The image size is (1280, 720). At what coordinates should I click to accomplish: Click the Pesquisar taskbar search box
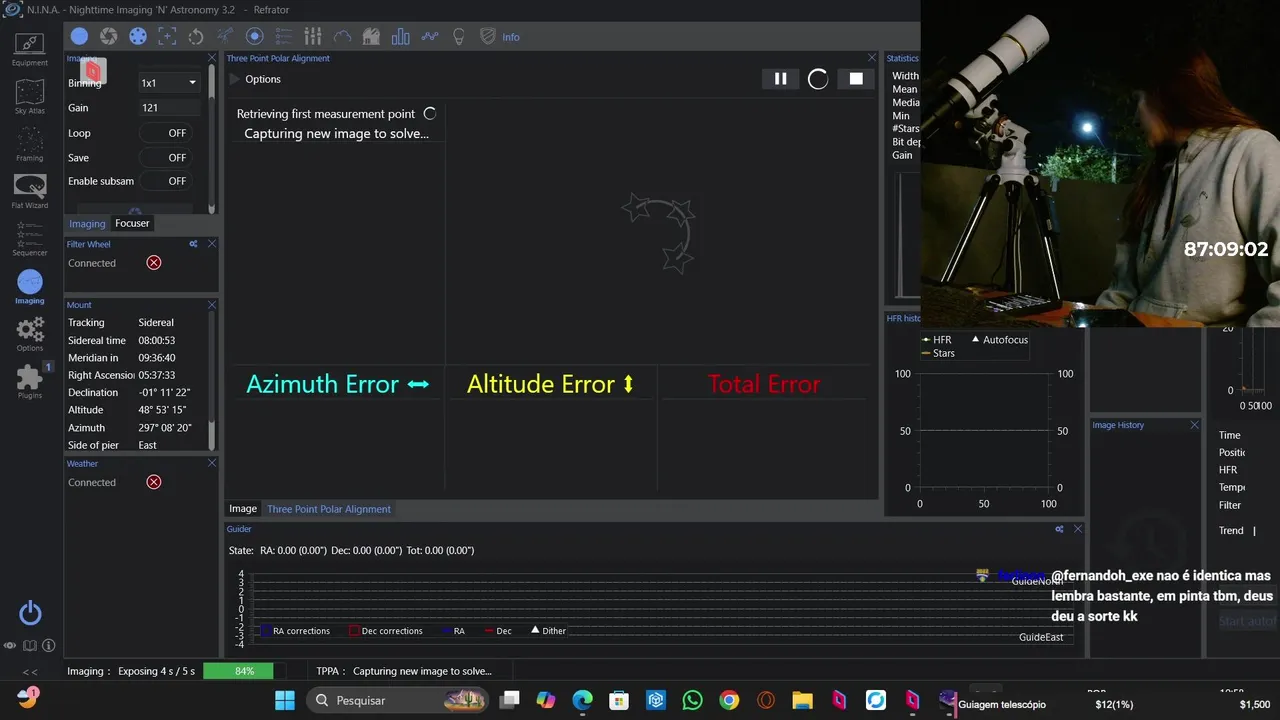399,700
